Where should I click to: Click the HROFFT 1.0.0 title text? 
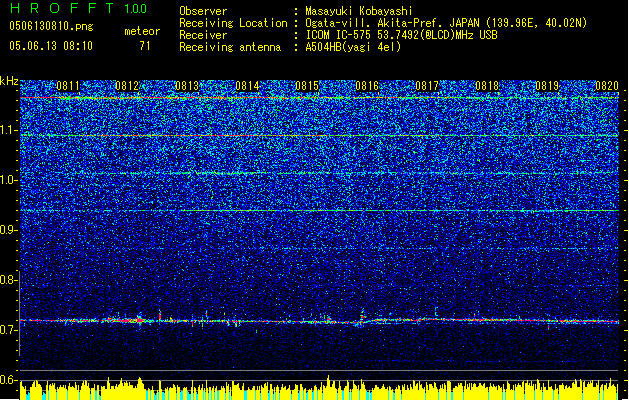tap(78, 8)
